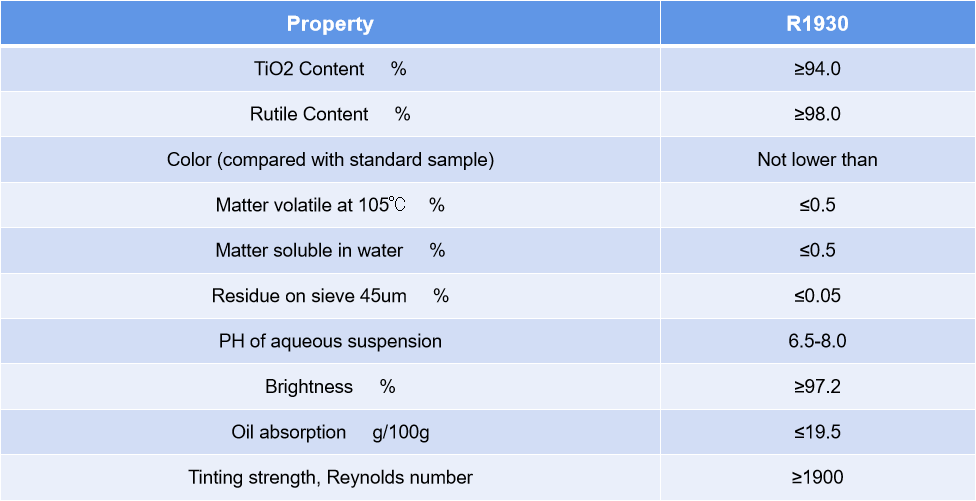Image resolution: width=976 pixels, height=501 pixels.
Task: Select Oil absorption g/100g cell
Action: coord(330,433)
